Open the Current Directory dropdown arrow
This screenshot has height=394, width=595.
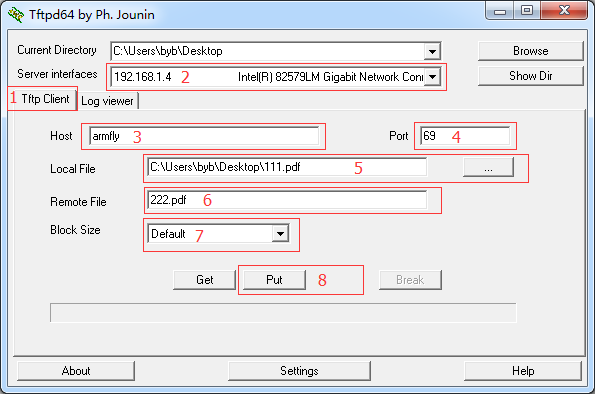(432, 51)
